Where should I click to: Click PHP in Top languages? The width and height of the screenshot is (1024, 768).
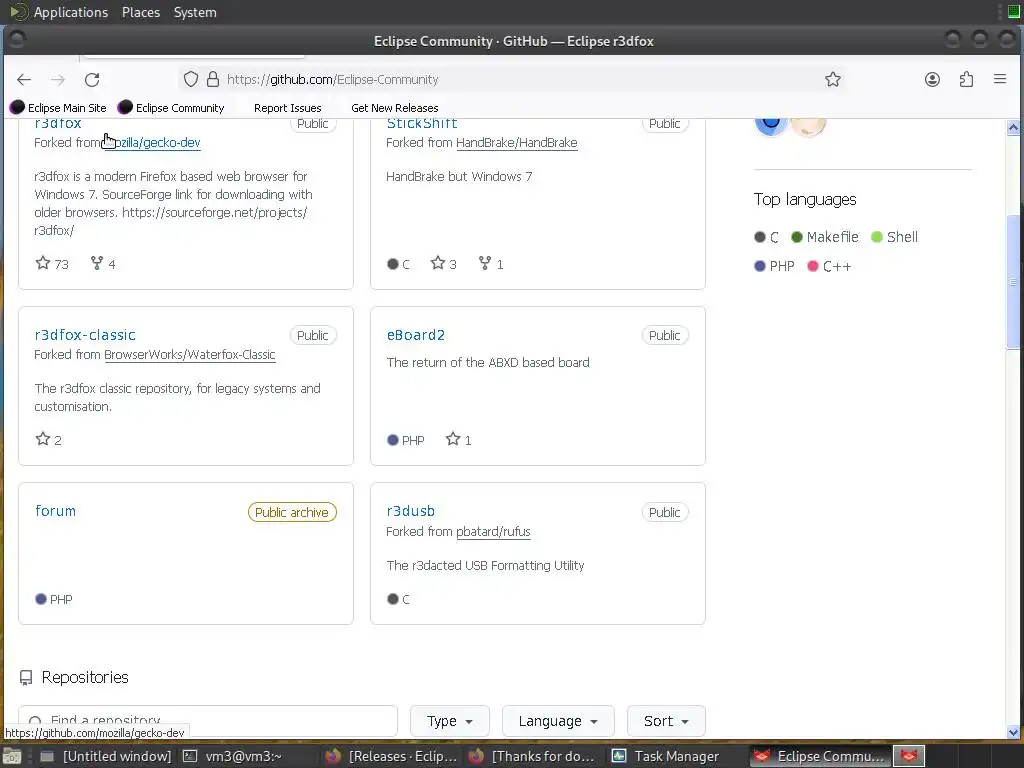tap(775, 266)
